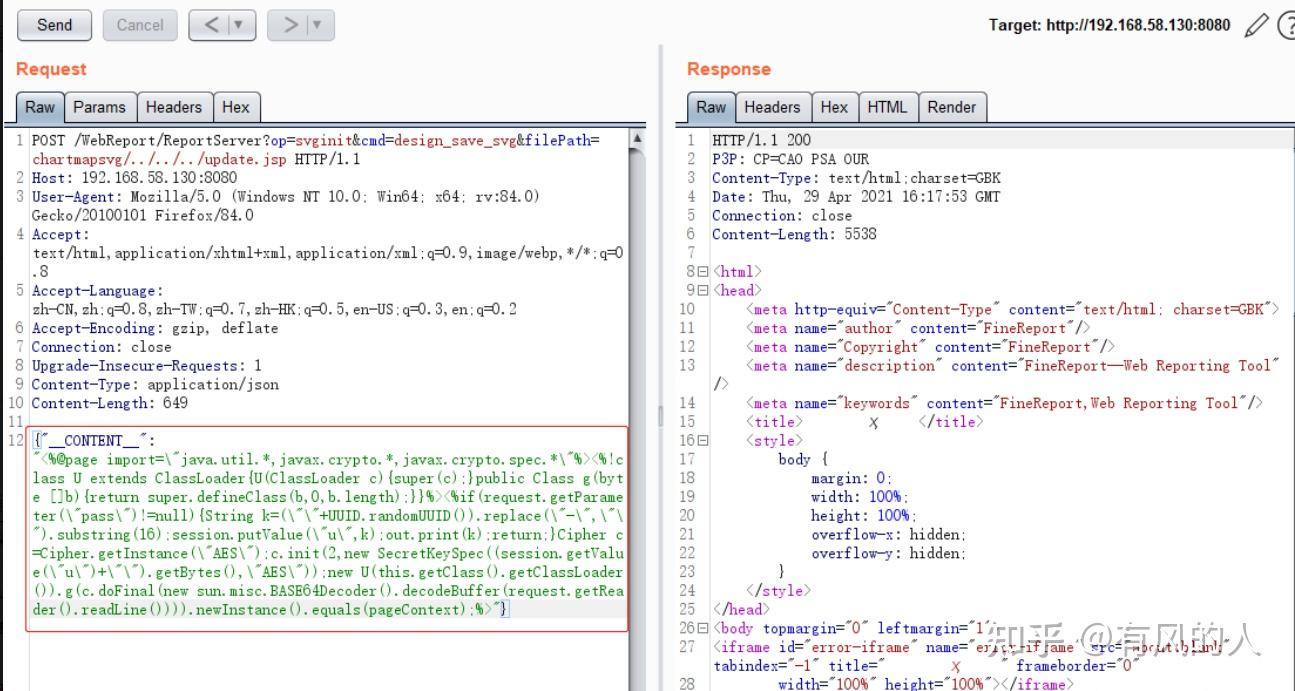Switch to the Response Raw tab
1295x691 pixels.
[x=711, y=107]
